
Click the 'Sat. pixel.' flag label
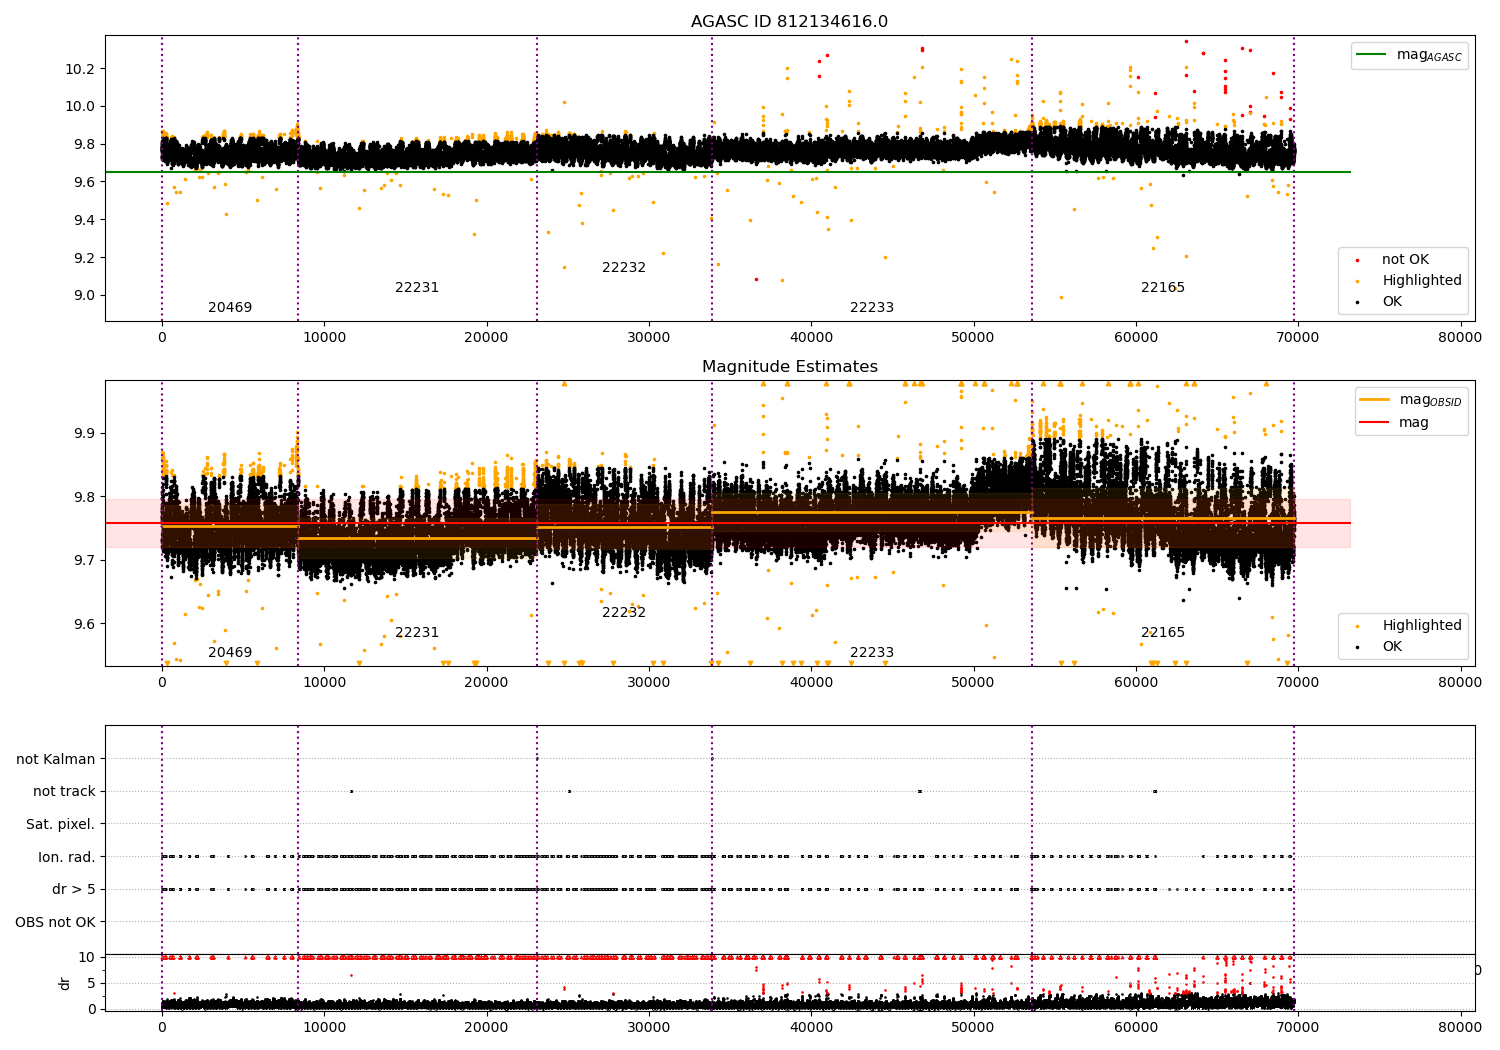point(61,825)
